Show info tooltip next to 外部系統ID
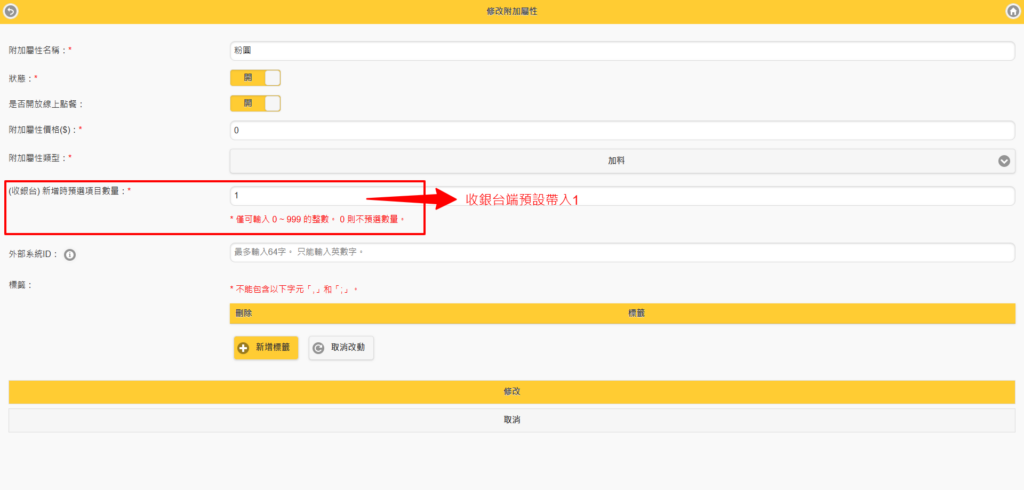Viewport: 1024px width, 490px height. point(70,255)
